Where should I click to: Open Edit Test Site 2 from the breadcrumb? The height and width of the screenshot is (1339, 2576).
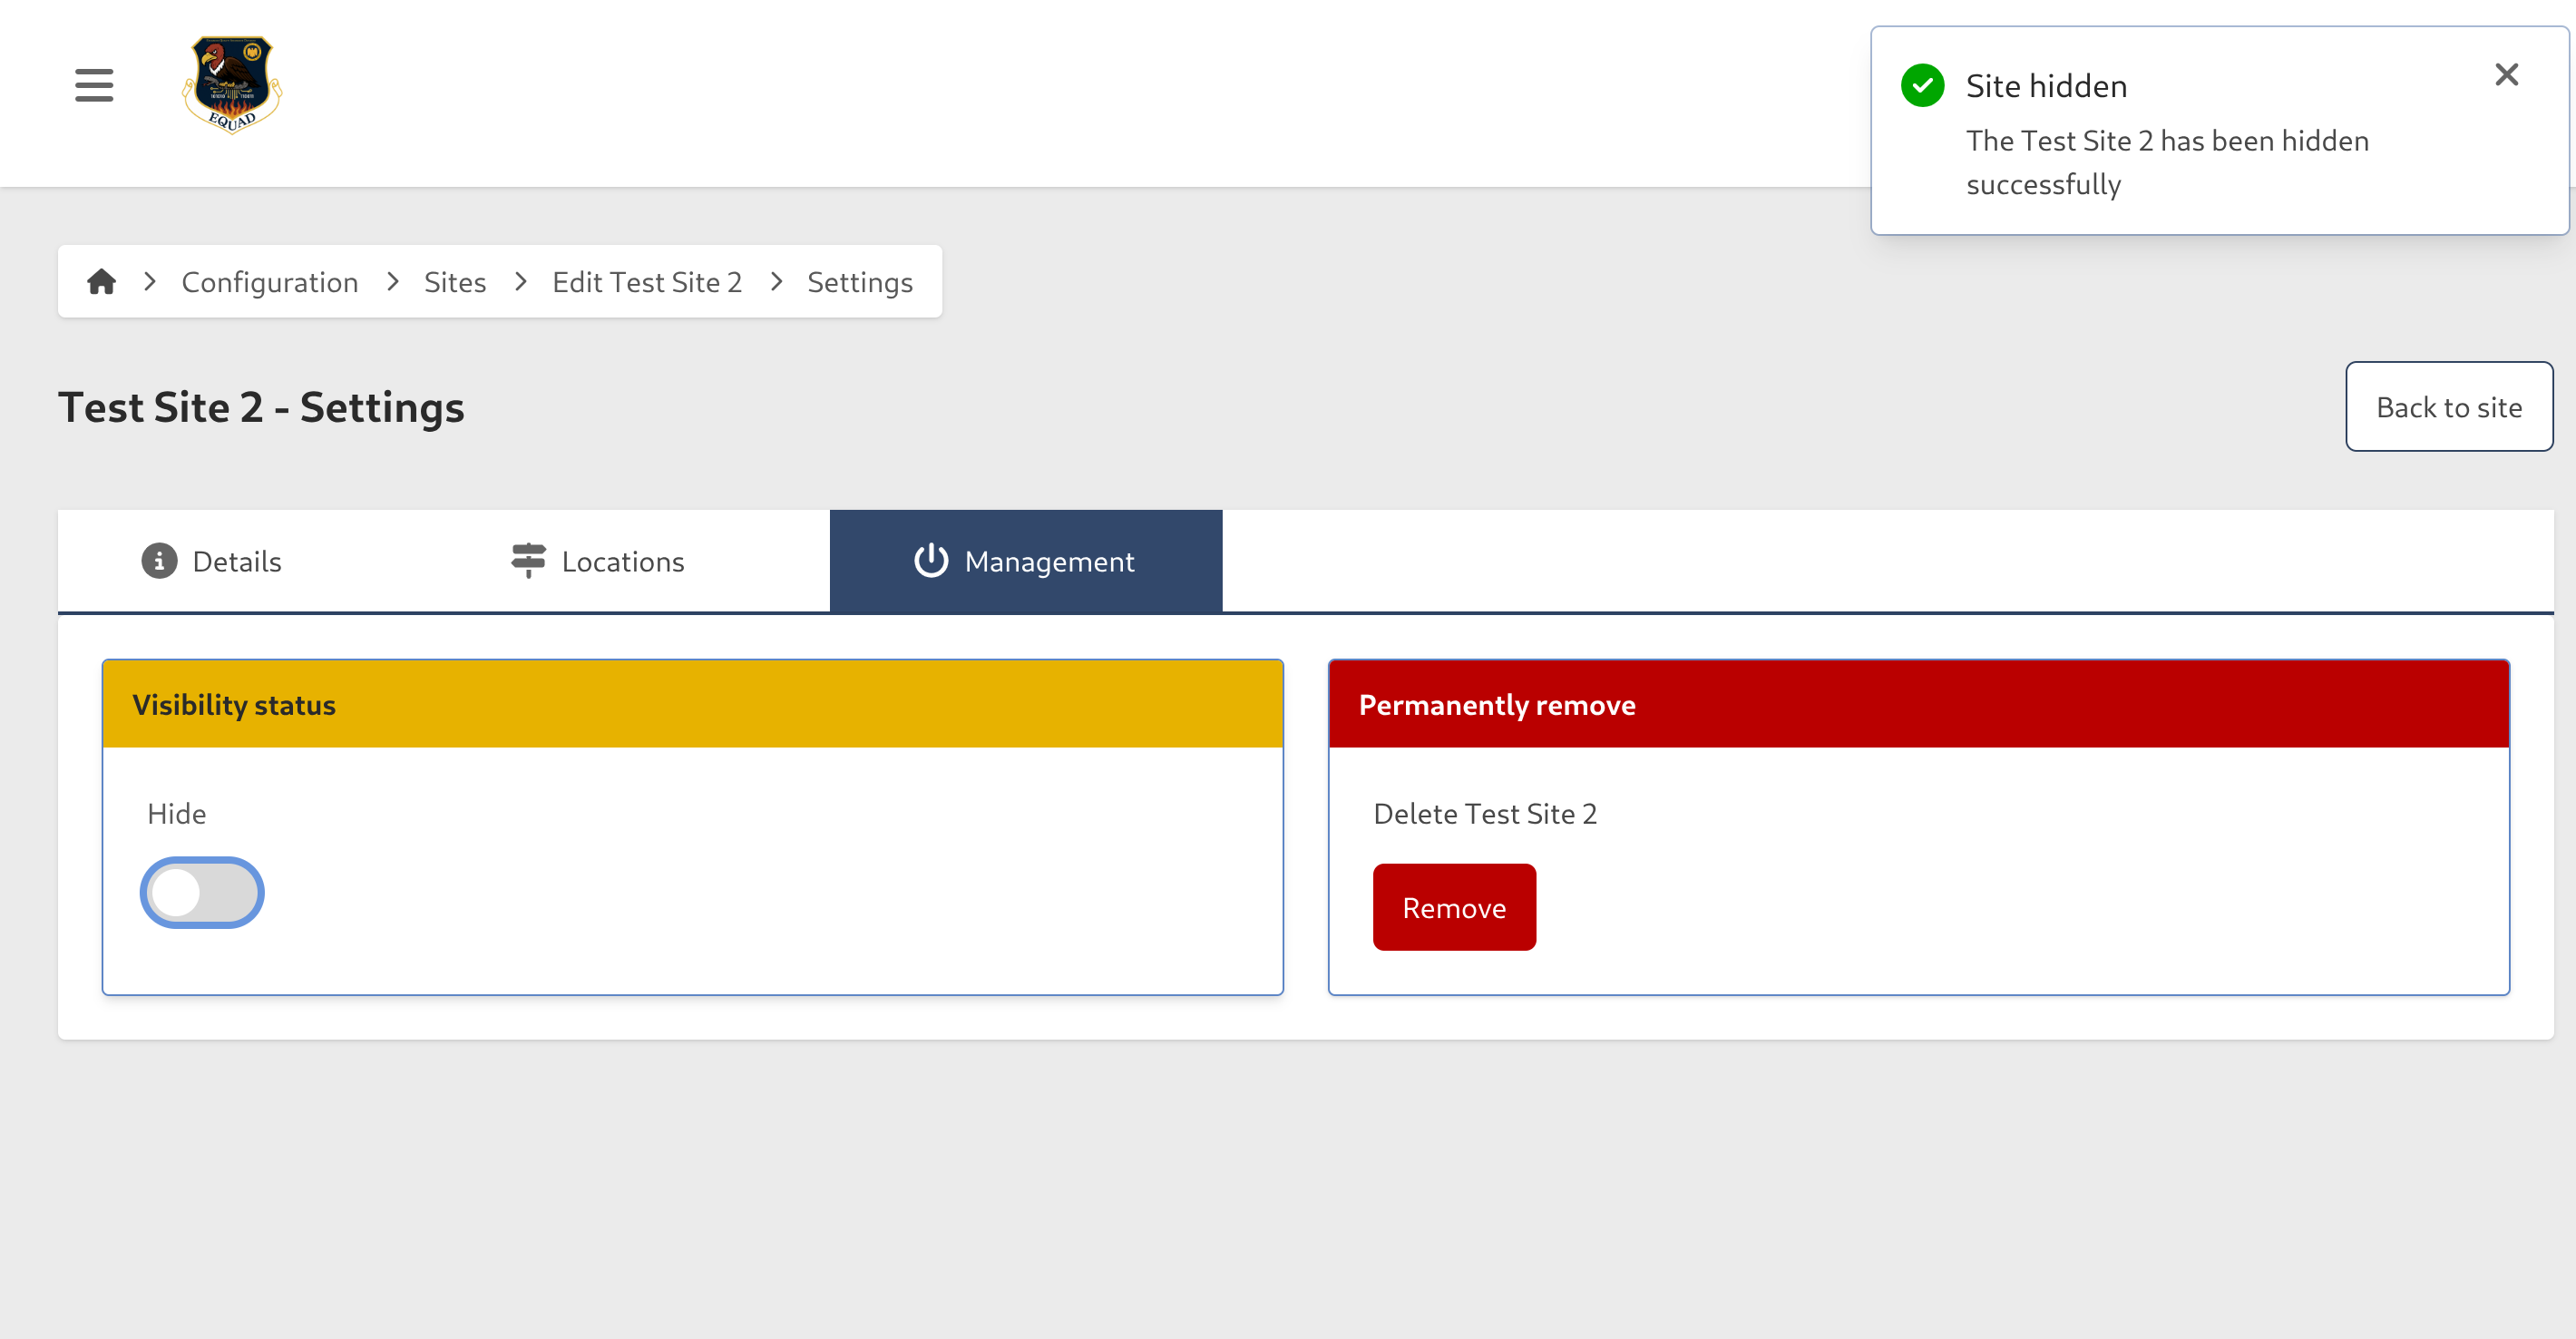[x=647, y=281]
